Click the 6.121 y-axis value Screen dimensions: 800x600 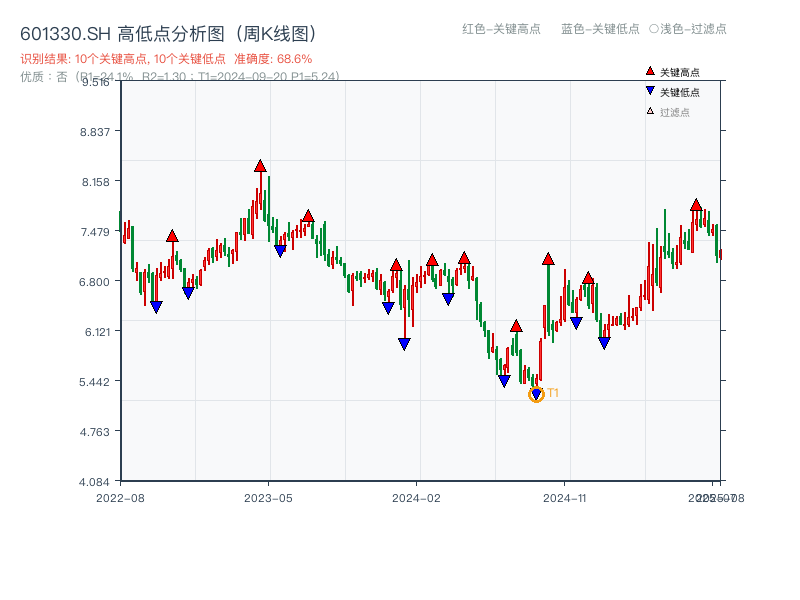point(97,332)
